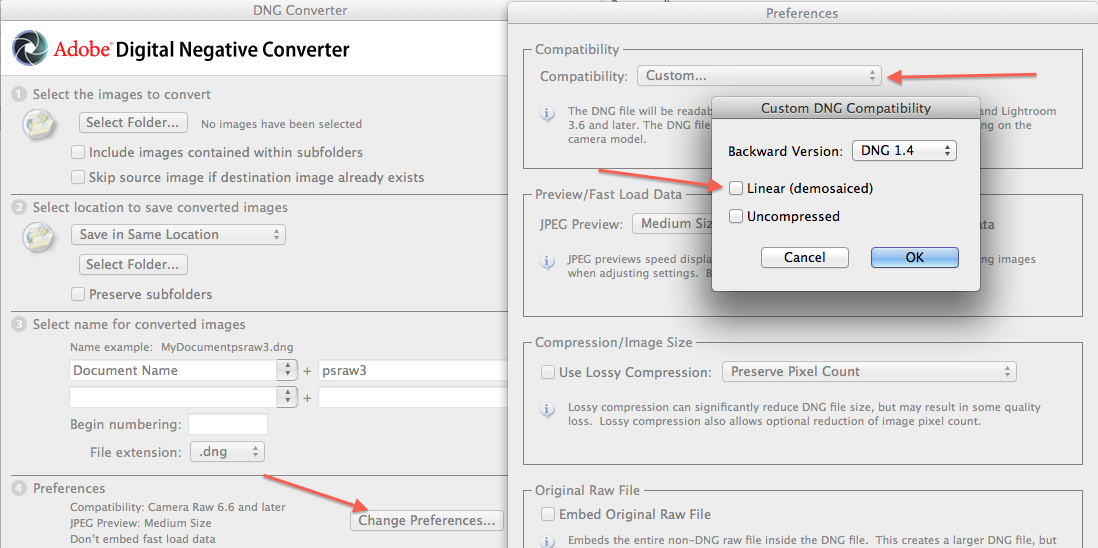This screenshot has height=548, width=1098.
Task: Open the JPEG Preview Medium Size dropdown
Action: tap(672, 224)
